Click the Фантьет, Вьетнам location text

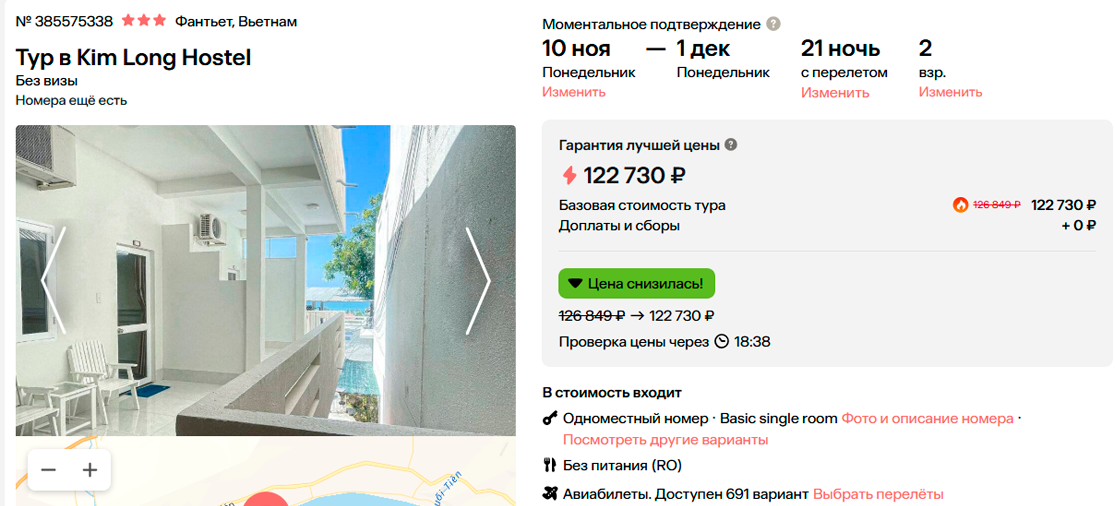pos(236,21)
